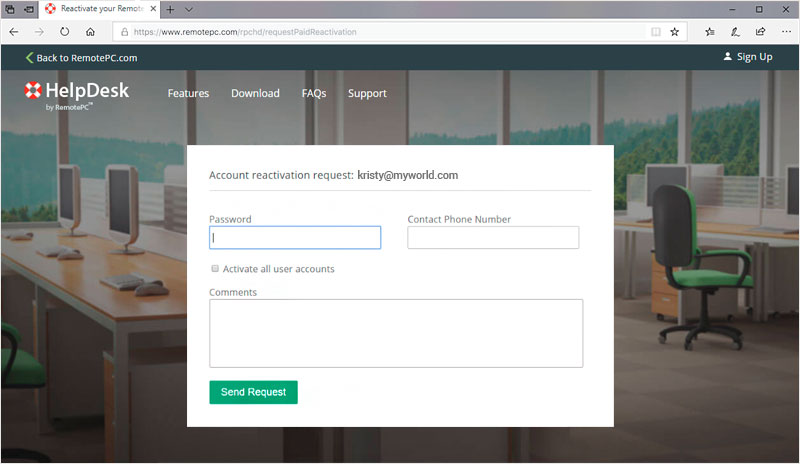Click the Sign Up link

tap(748, 57)
